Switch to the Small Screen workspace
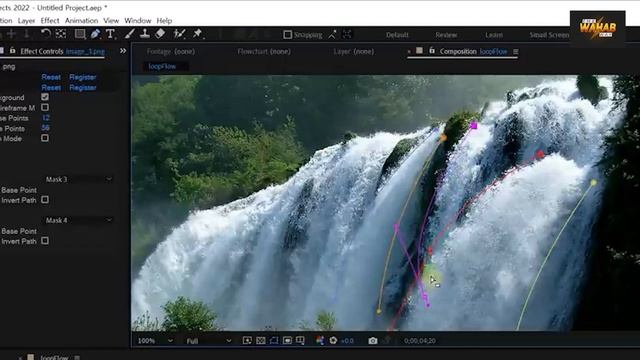This screenshot has width=640, height=360. point(549,35)
